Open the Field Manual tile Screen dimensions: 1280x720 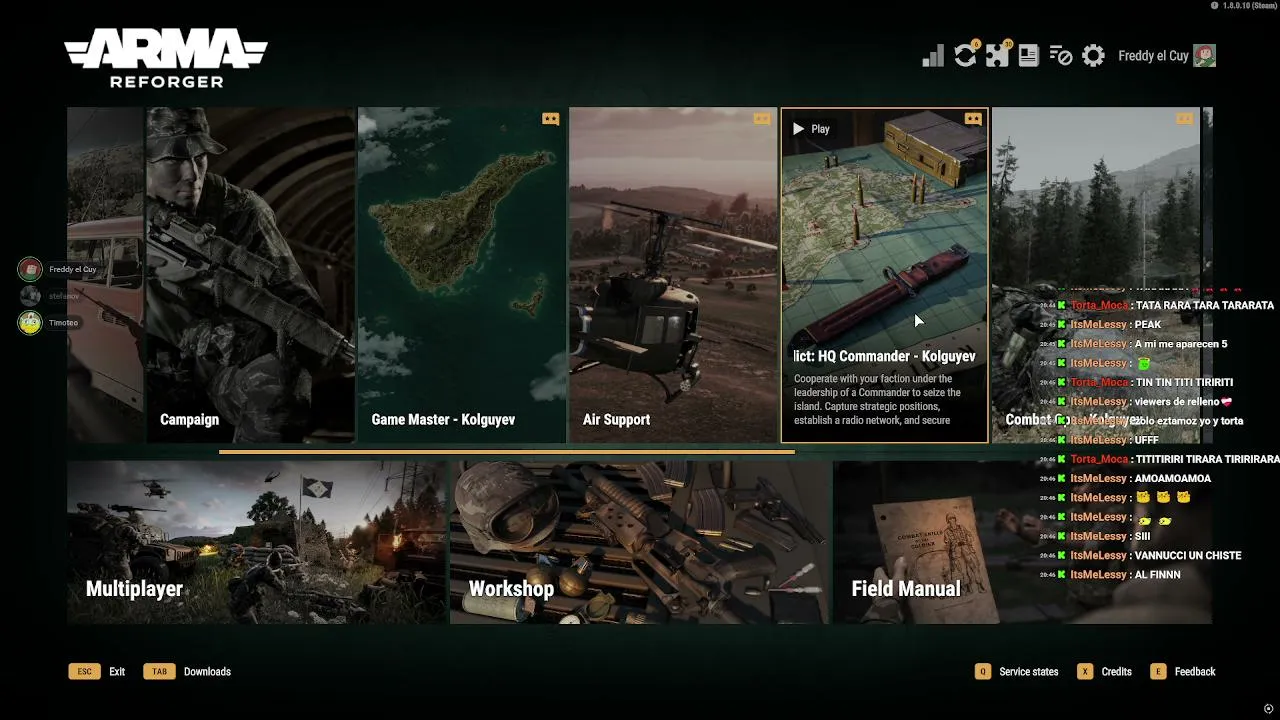pos(1022,542)
